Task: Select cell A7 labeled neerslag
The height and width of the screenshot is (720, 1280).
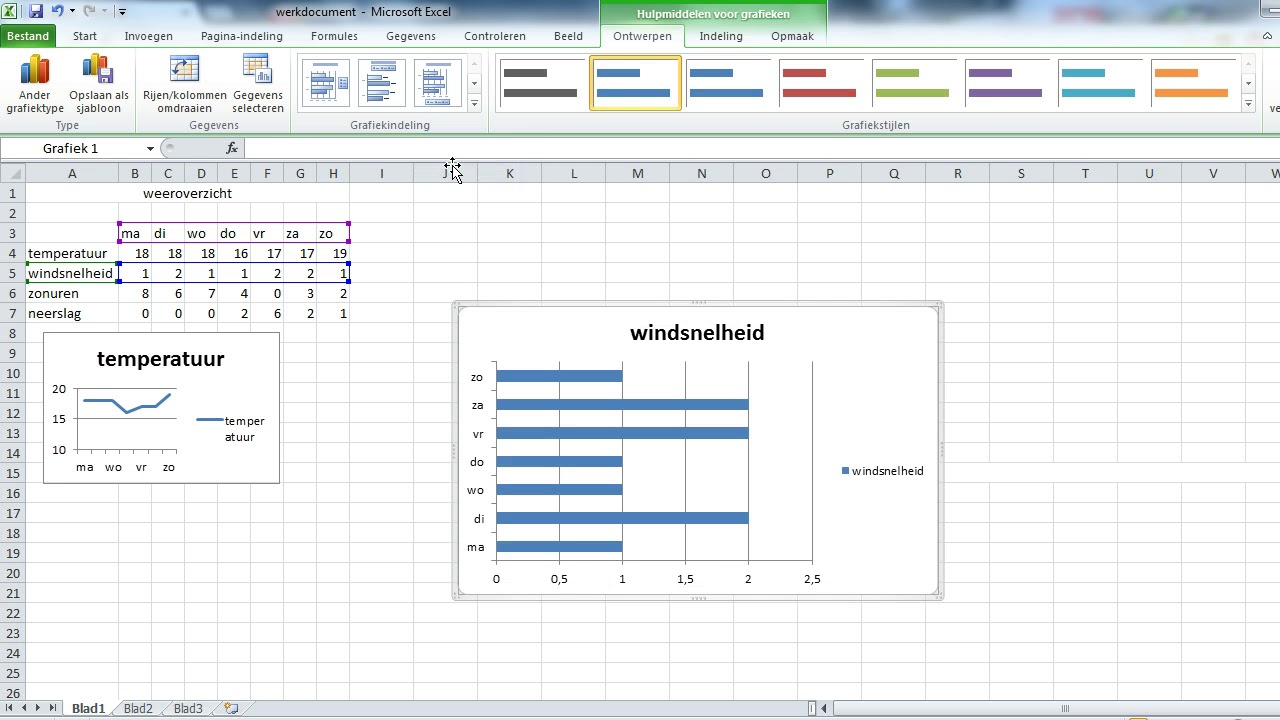Action: pos(72,313)
